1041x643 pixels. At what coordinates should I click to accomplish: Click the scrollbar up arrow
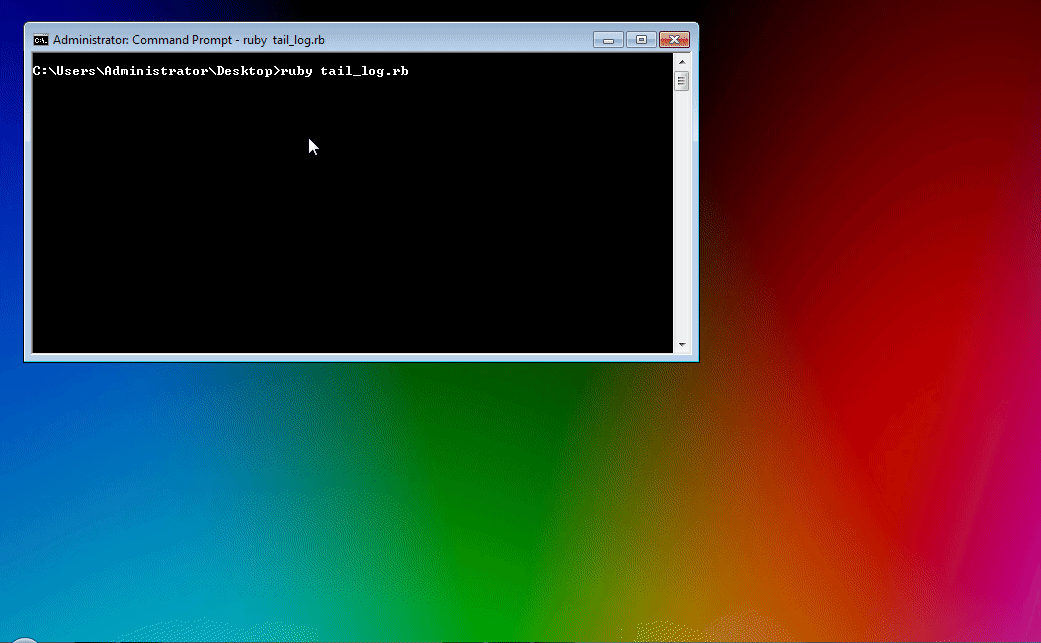coord(682,62)
